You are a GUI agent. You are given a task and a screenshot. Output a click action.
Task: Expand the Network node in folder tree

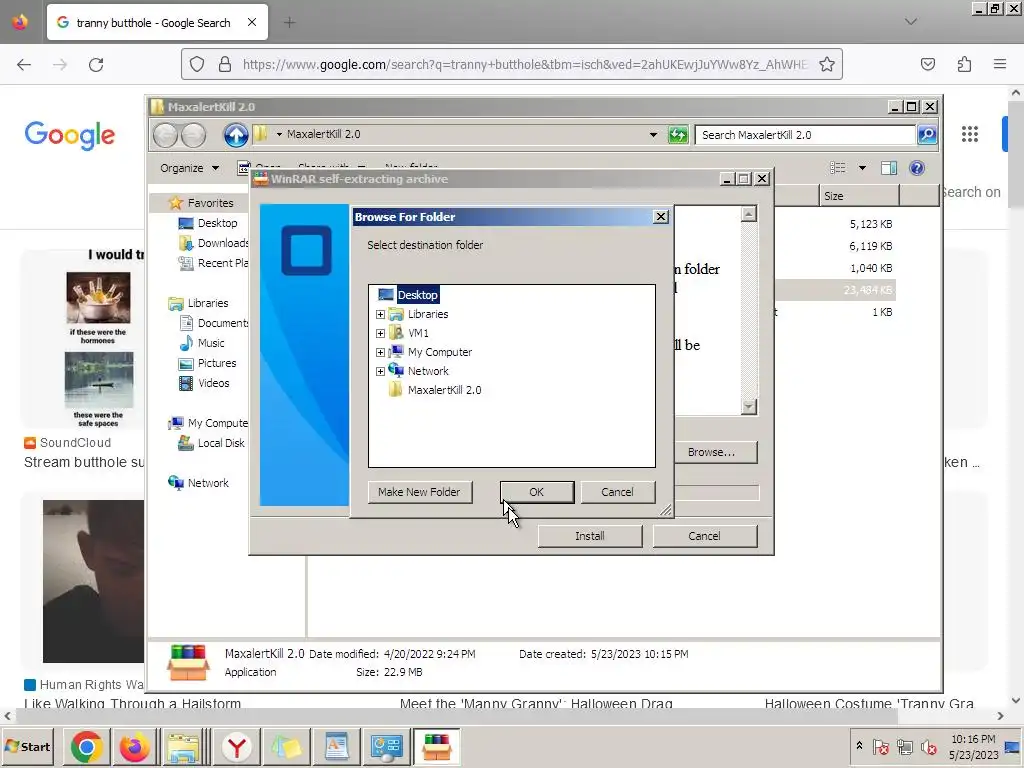pos(380,371)
